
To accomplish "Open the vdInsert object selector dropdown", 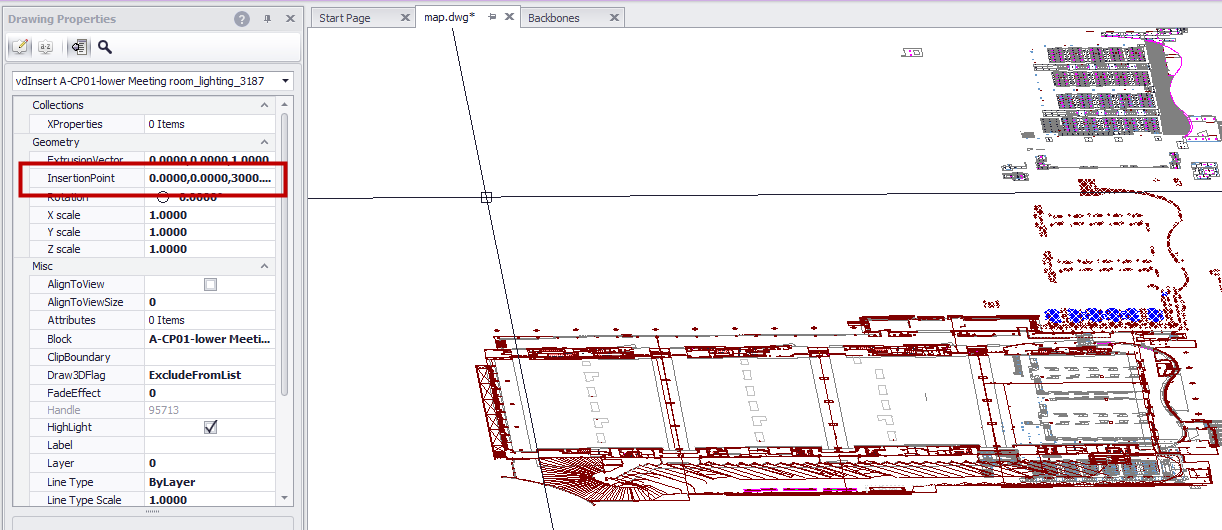I will click(x=286, y=81).
